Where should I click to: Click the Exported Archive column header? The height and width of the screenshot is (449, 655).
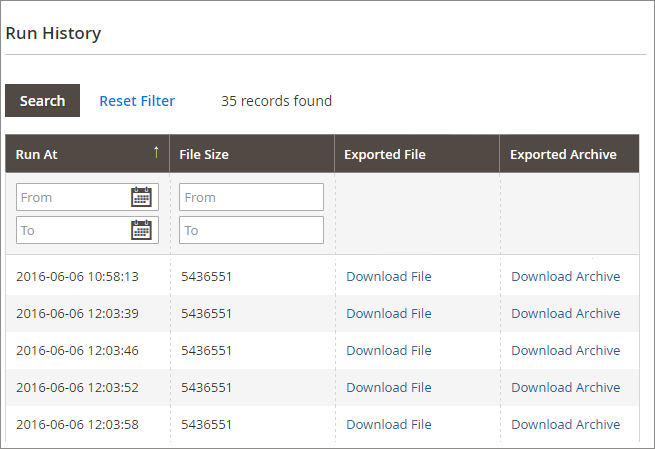point(563,154)
